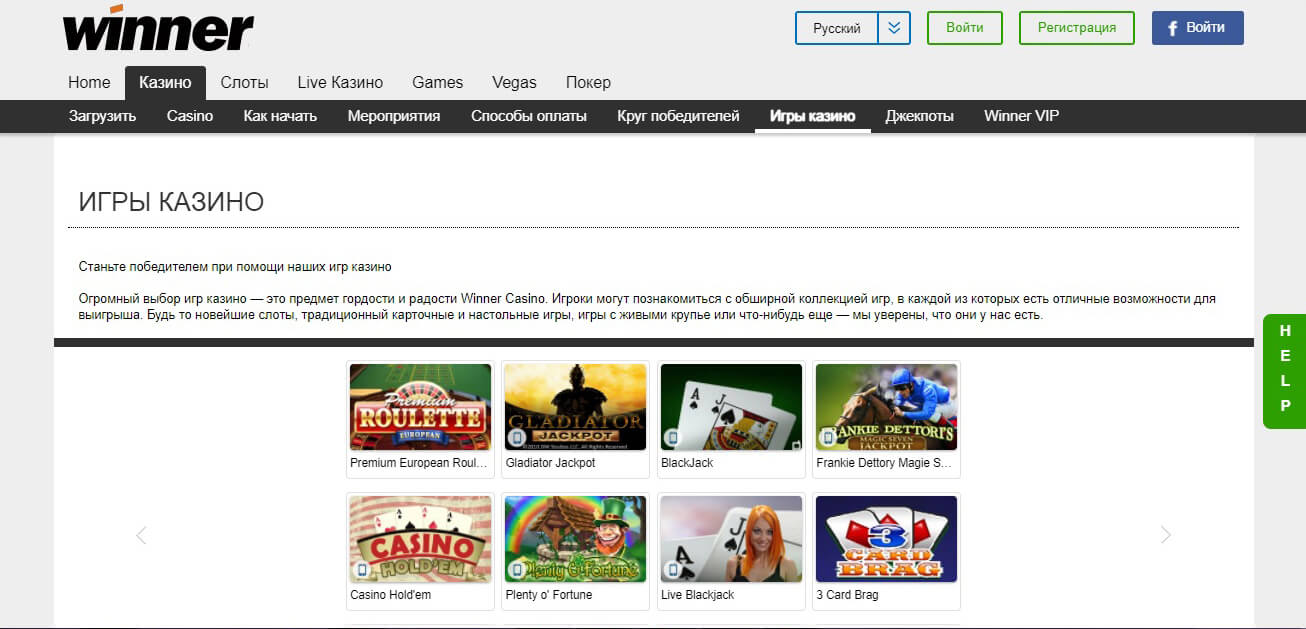Click the Войти login button
Screen dimensions: 1306x629
click(x=963, y=28)
